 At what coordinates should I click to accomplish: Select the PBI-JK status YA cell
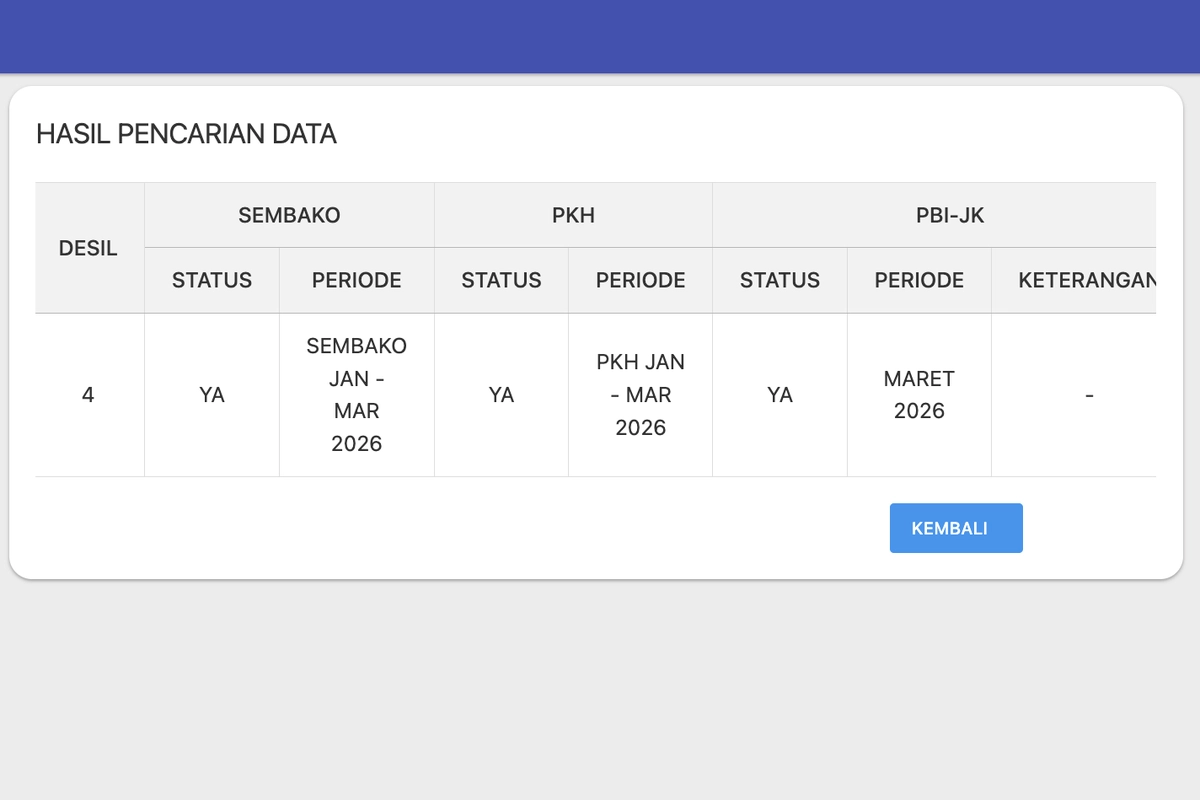click(x=780, y=395)
